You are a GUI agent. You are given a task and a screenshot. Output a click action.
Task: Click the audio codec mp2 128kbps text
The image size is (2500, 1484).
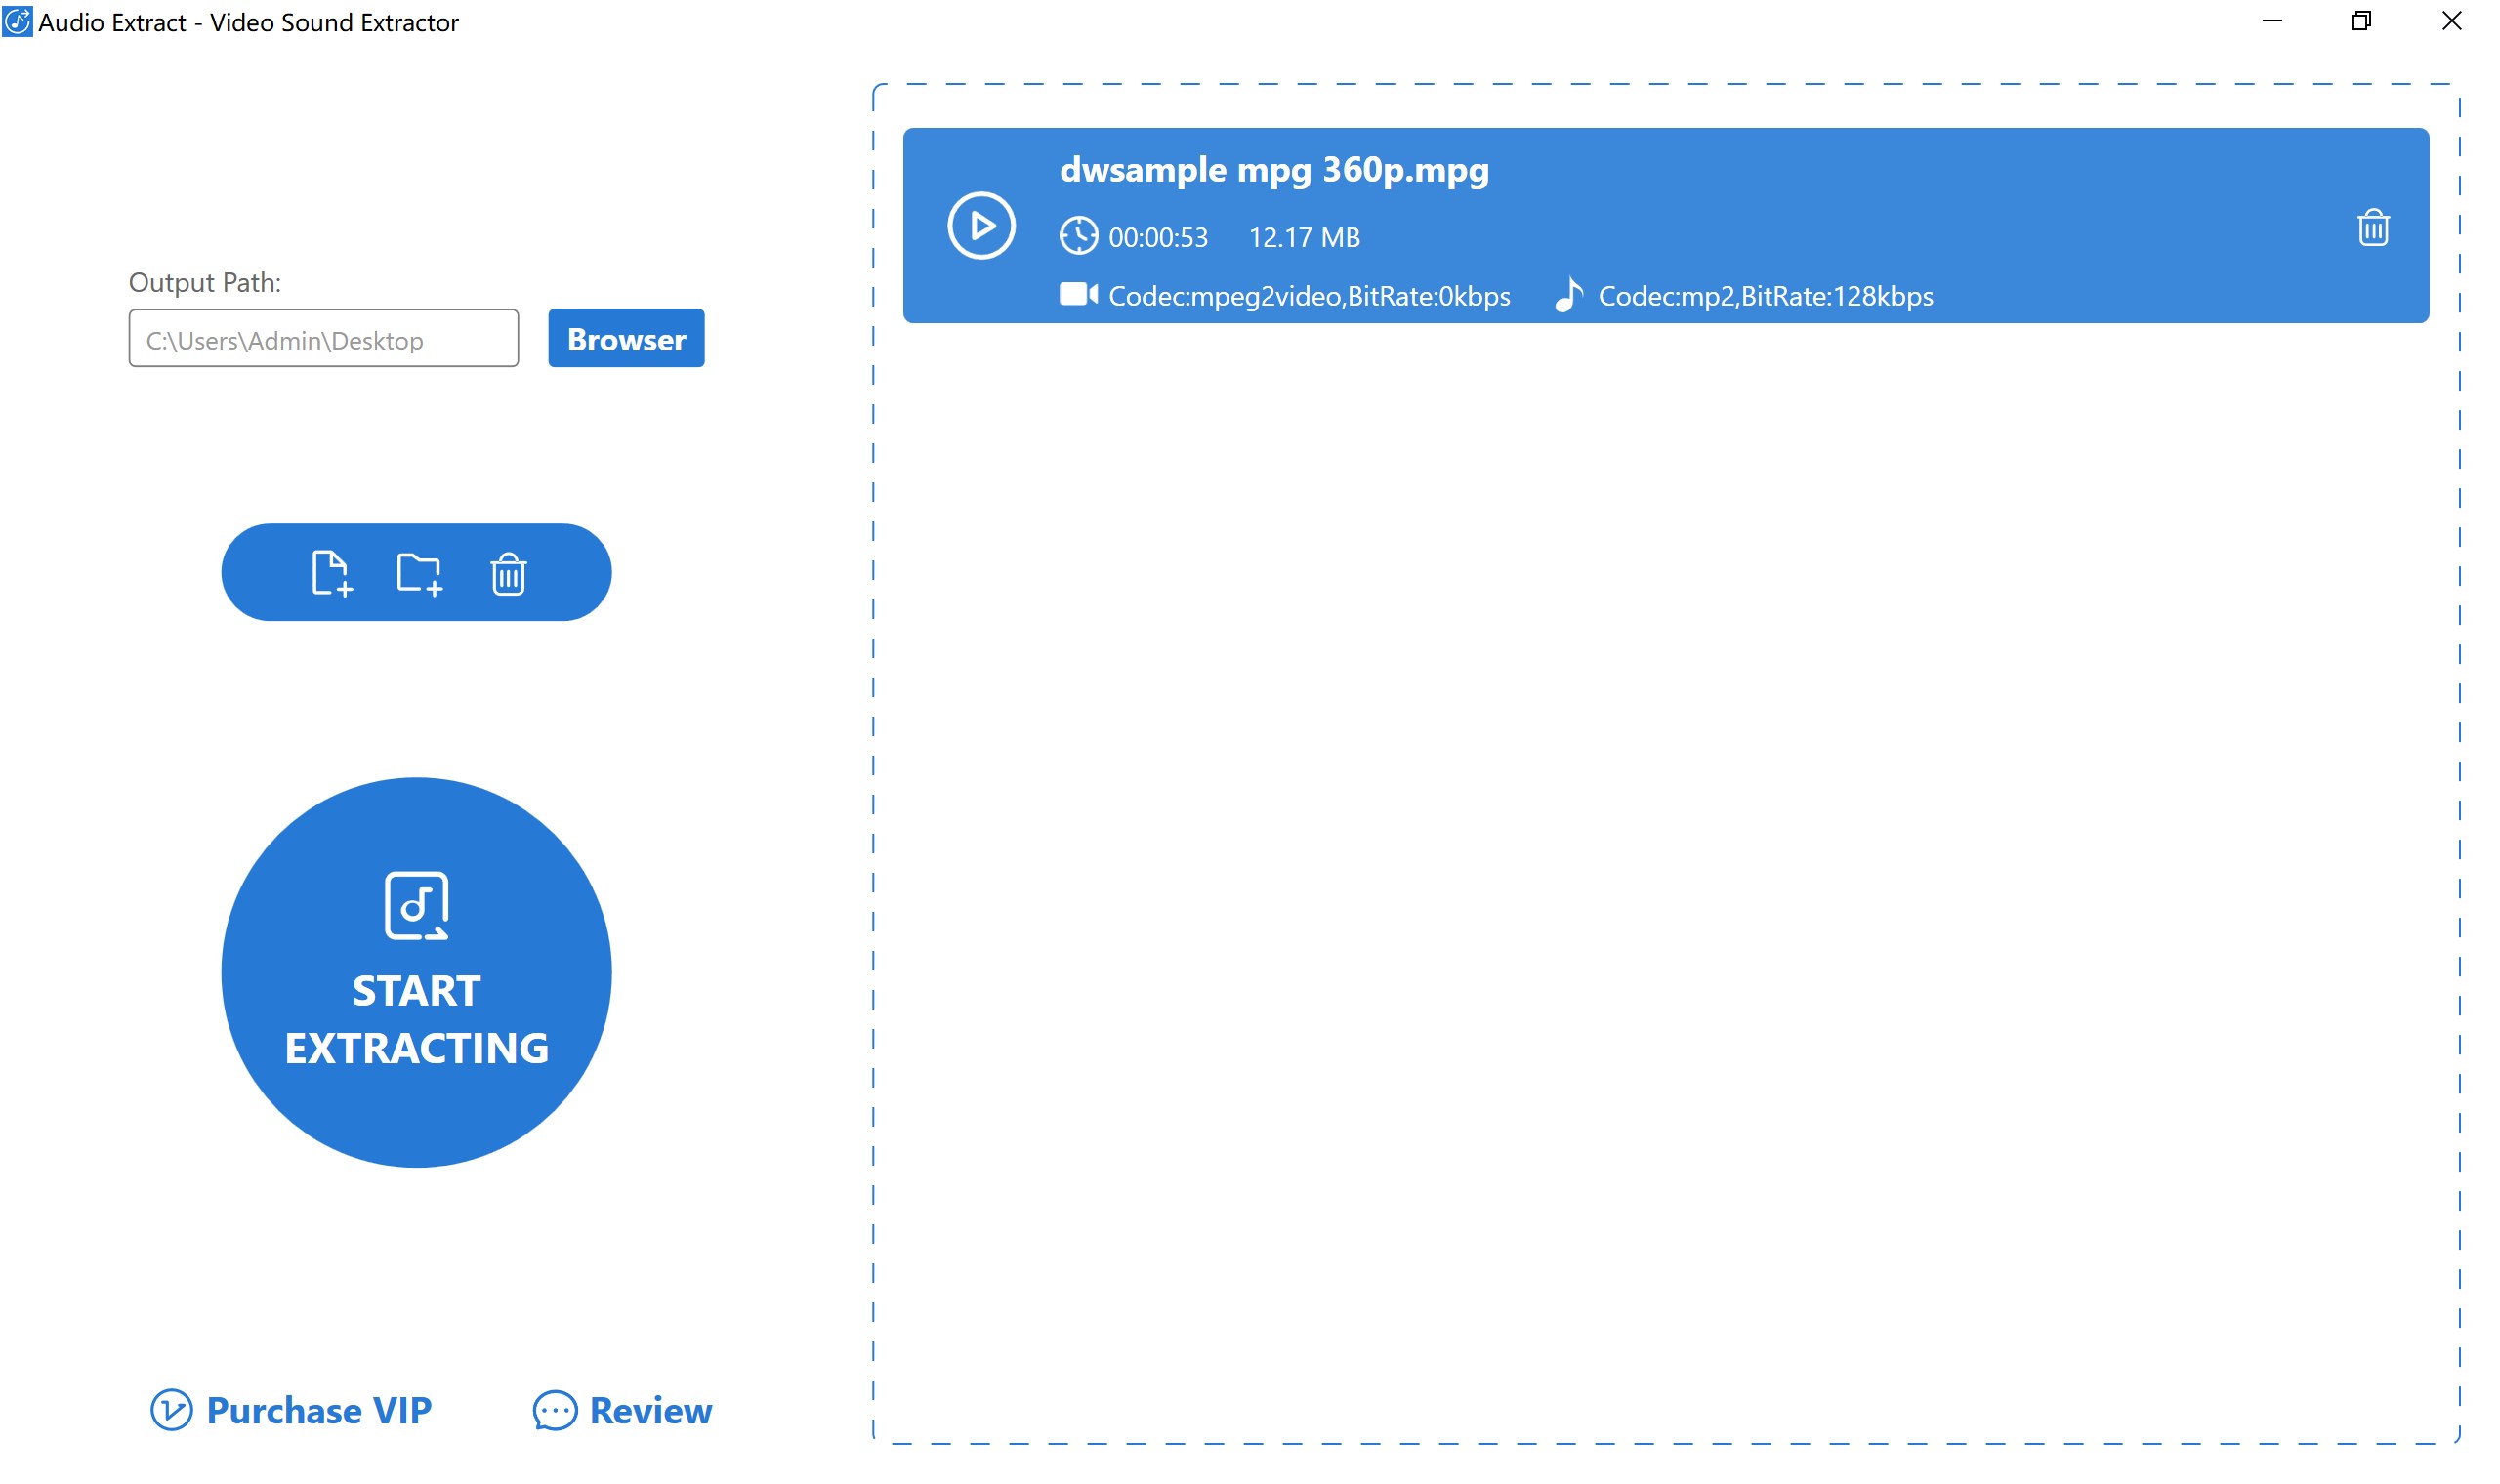tap(1765, 297)
